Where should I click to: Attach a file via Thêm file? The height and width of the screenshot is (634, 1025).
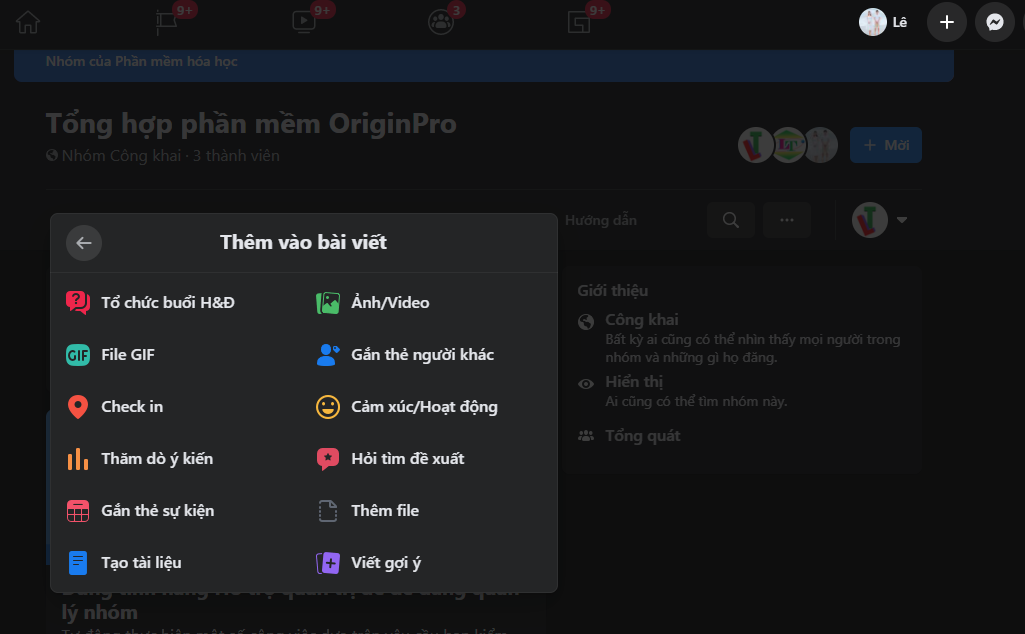(x=368, y=510)
